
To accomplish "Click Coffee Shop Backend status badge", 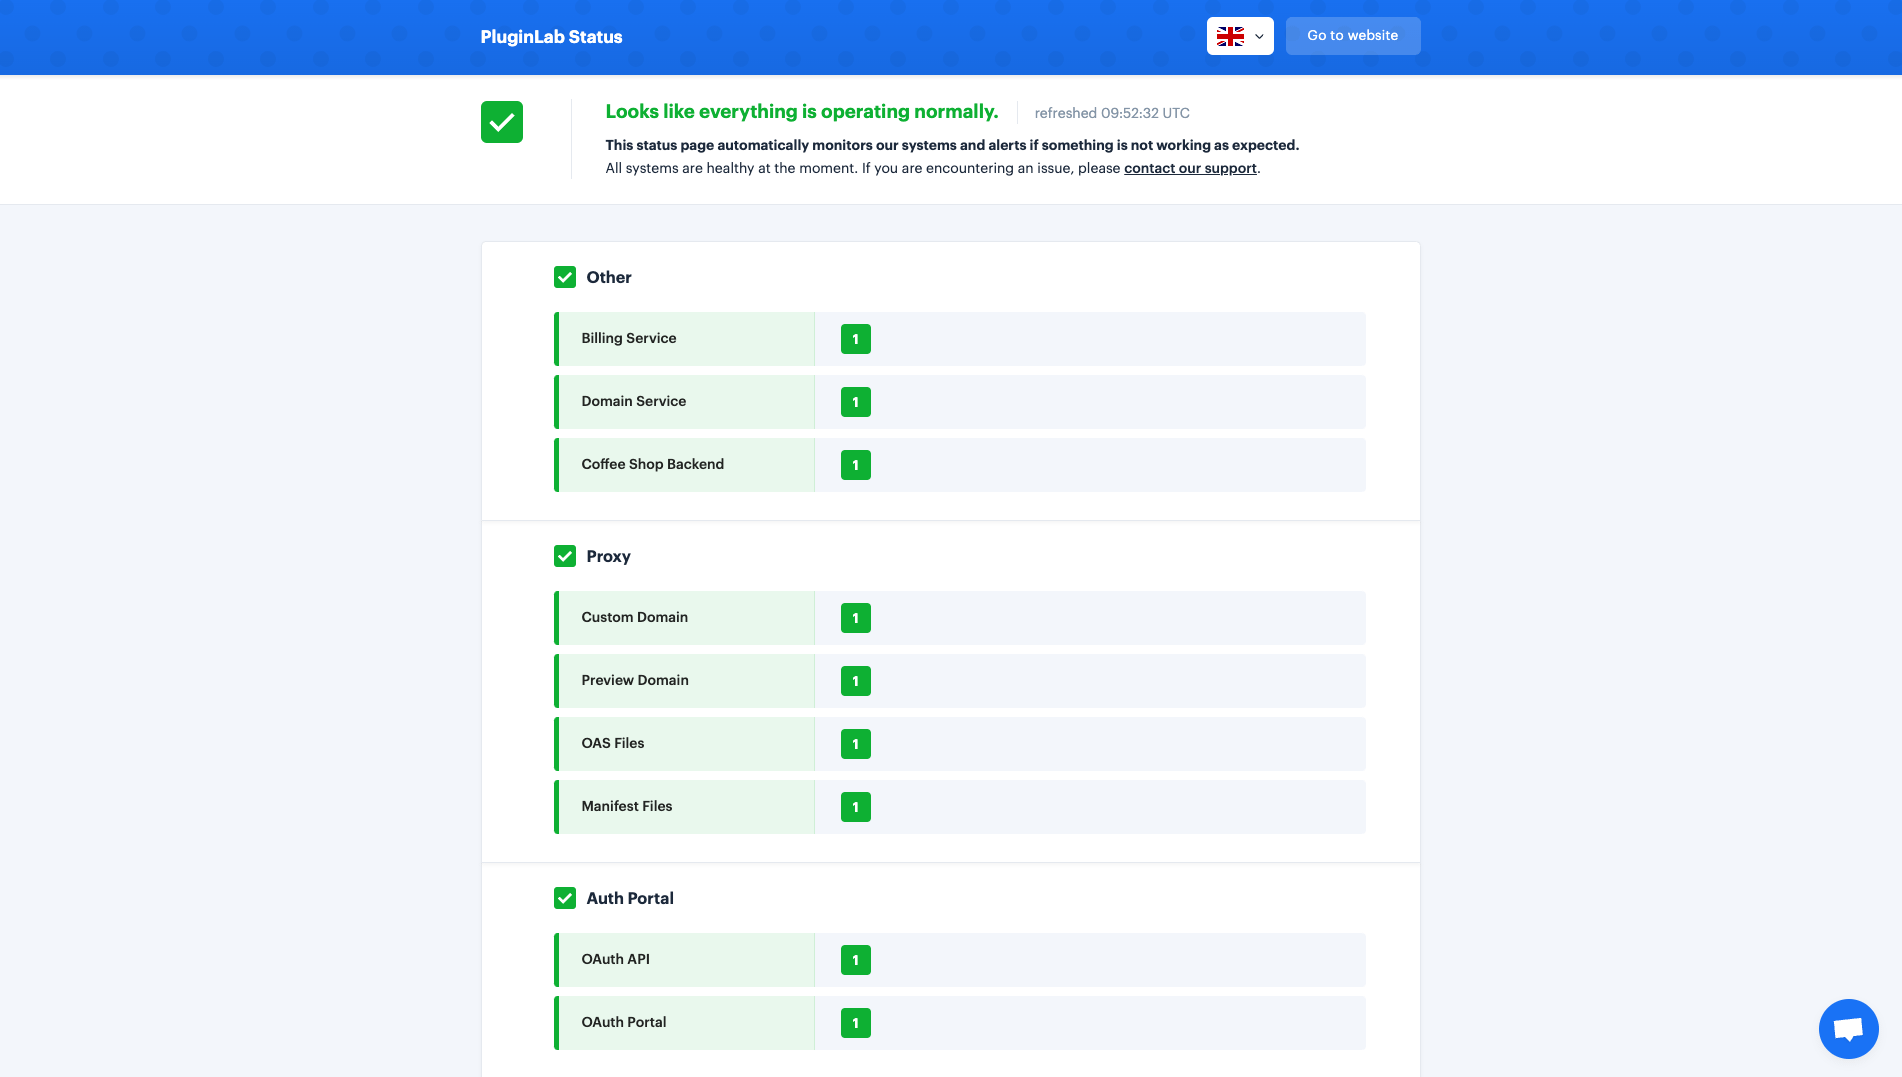I will [x=855, y=465].
